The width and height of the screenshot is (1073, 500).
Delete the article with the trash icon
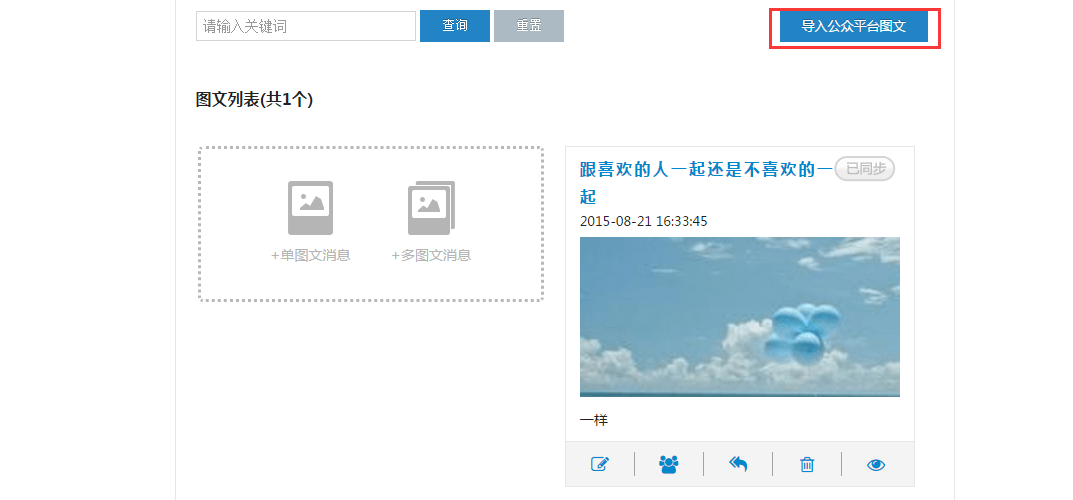[x=807, y=464]
